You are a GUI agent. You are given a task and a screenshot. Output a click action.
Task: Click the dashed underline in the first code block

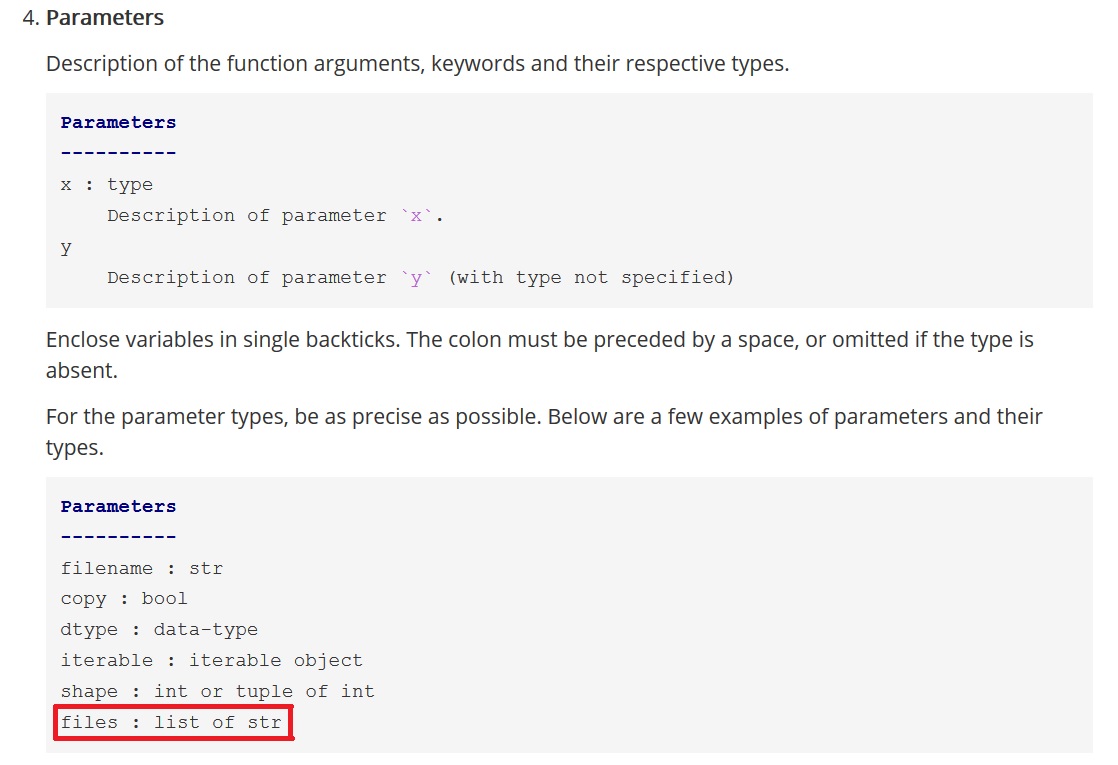coord(118,153)
